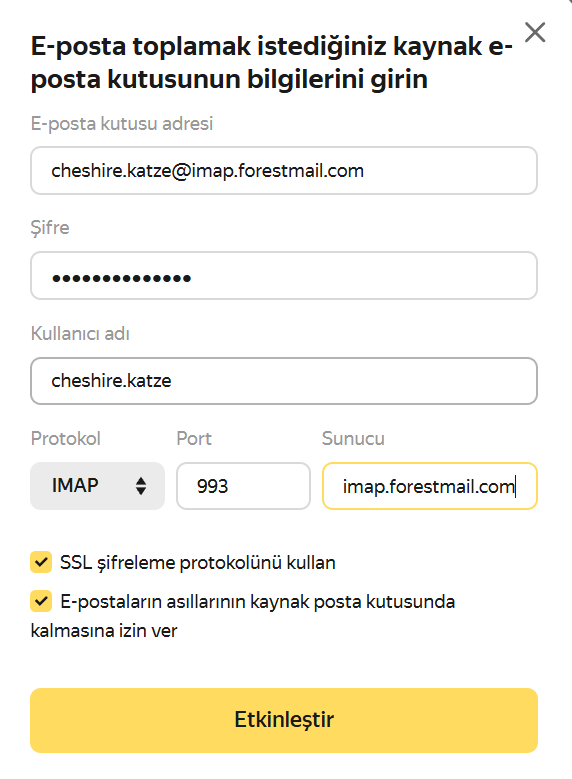The image size is (572, 779).
Task: Toggle the keep originals in source mailbox checkbox
Action: [x=41, y=601]
